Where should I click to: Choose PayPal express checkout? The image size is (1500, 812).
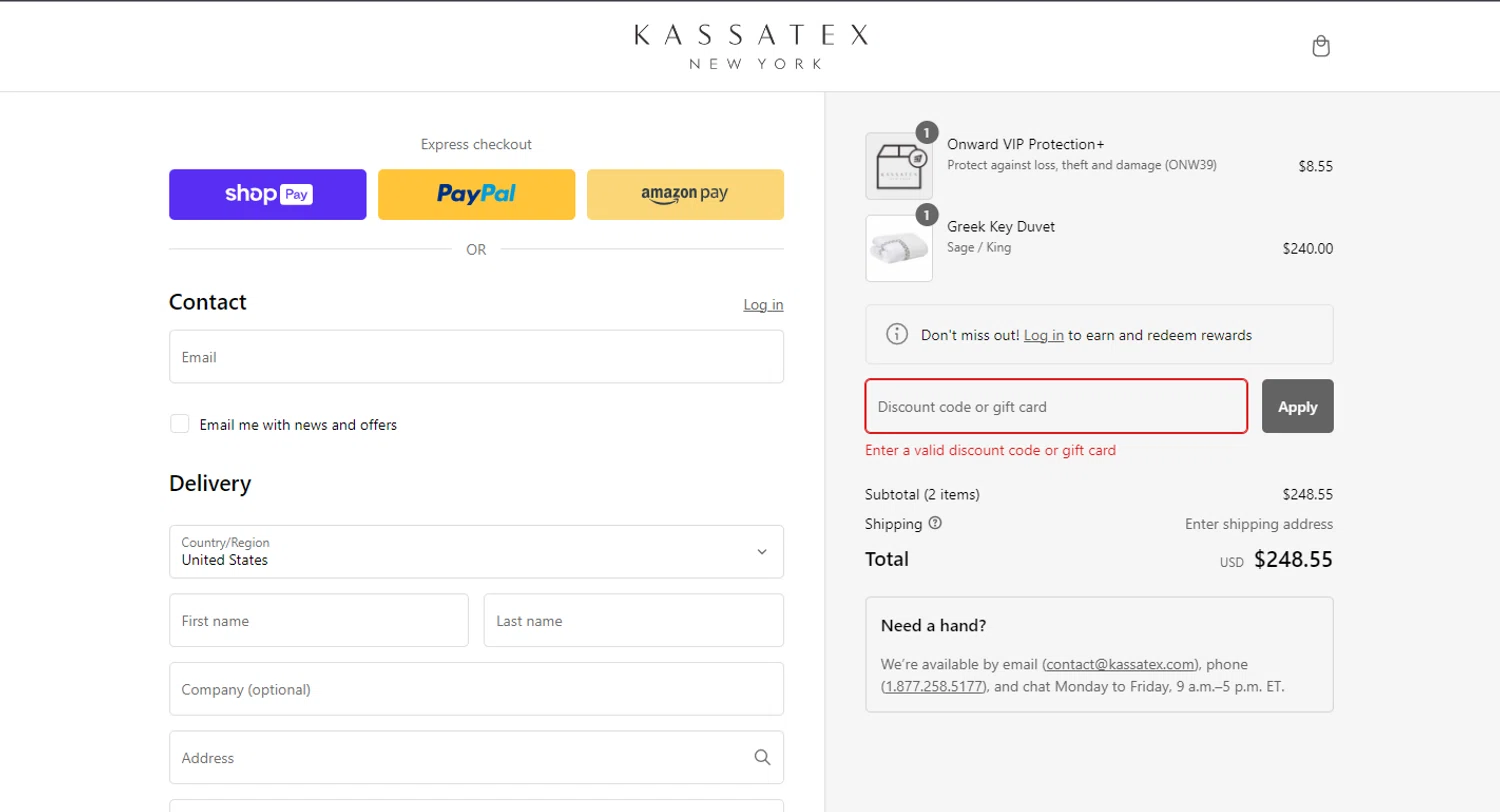coord(476,194)
